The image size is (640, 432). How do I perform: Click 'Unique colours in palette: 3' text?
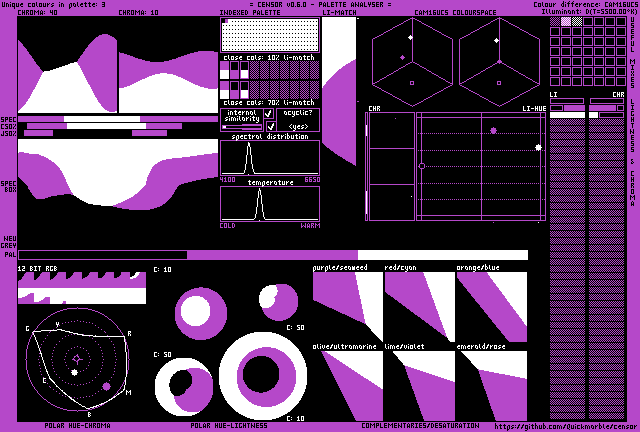[x=53, y=4]
